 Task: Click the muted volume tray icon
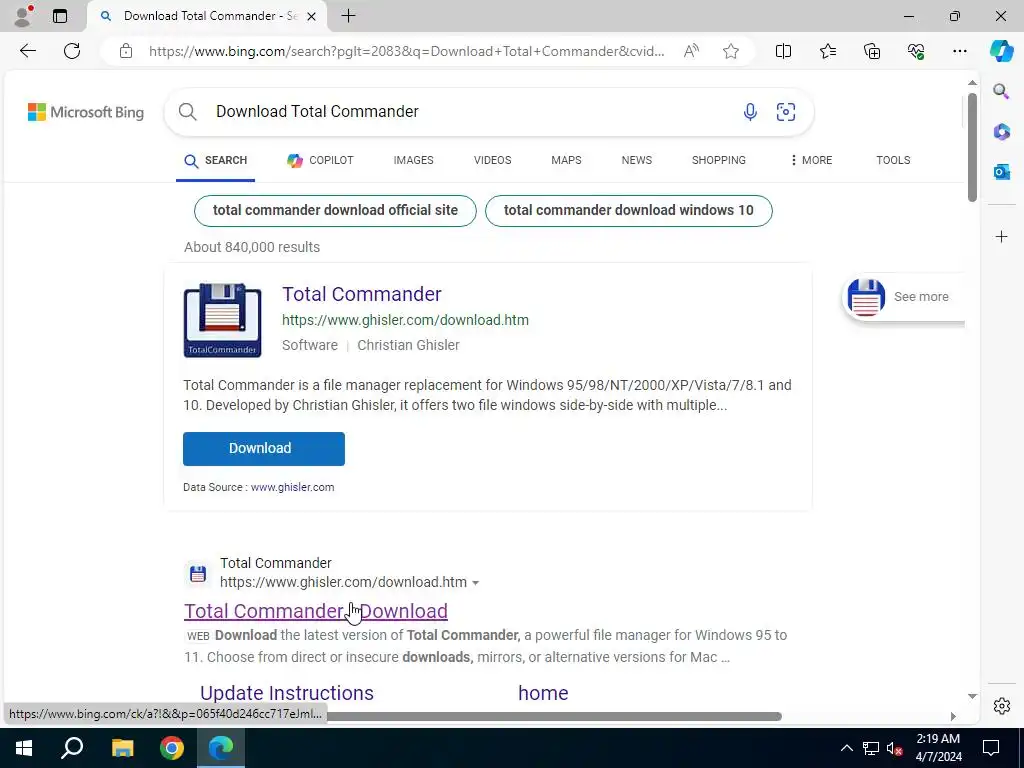pyautogui.click(x=895, y=748)
